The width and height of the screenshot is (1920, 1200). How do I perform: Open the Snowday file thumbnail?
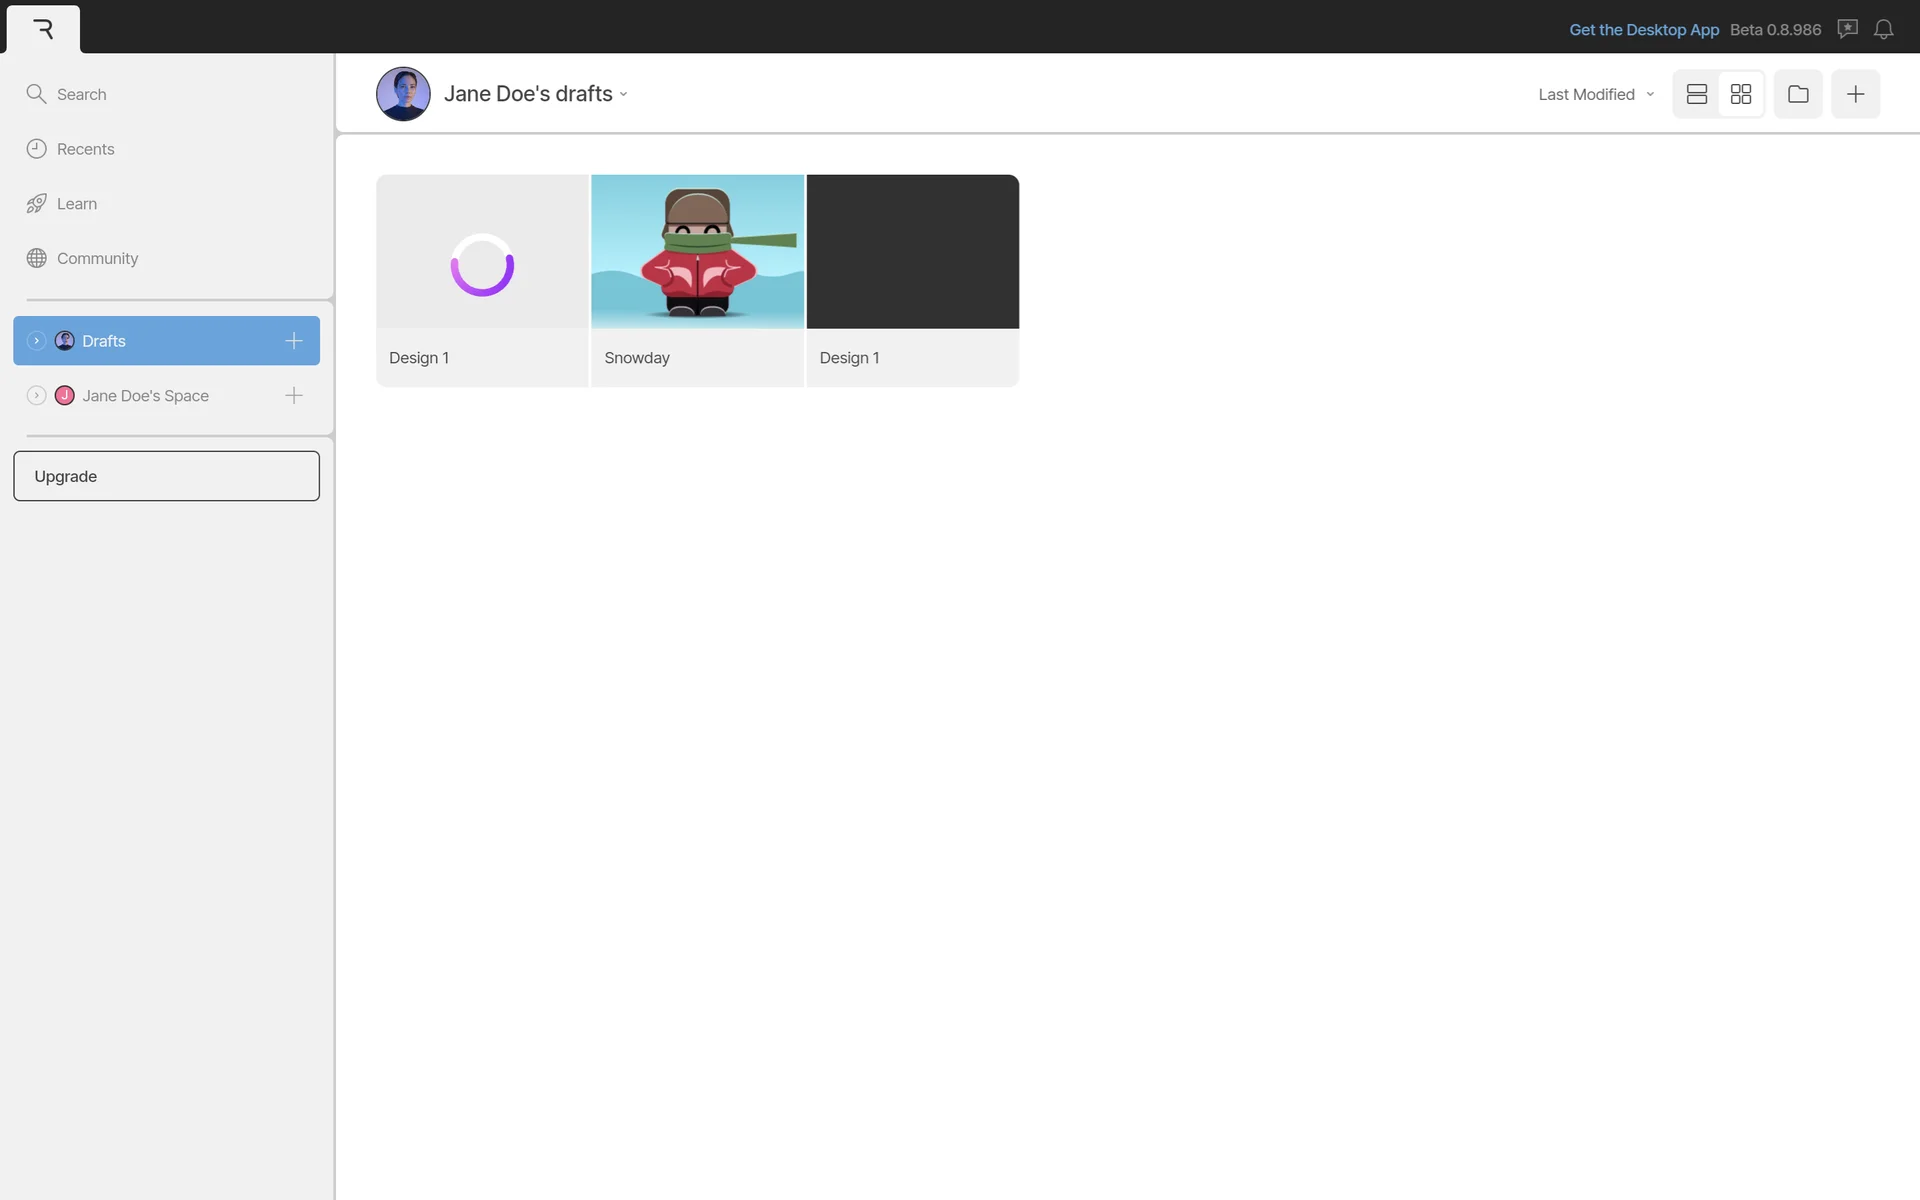[697, 252]
